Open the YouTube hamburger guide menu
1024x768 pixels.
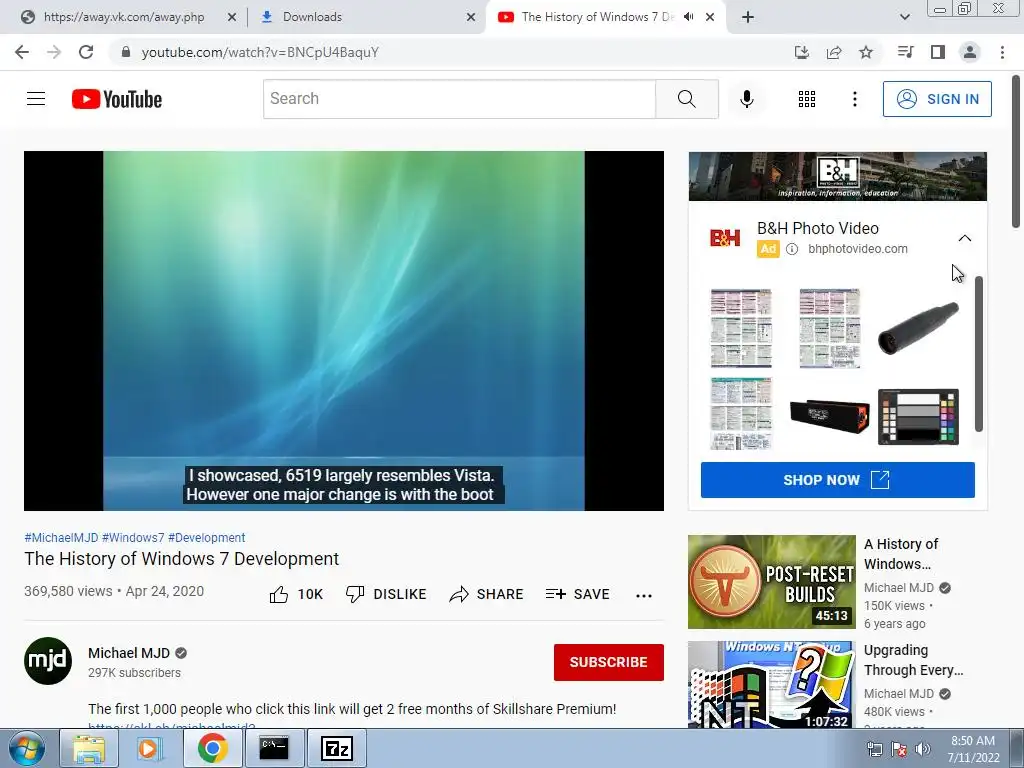point(36,99)
